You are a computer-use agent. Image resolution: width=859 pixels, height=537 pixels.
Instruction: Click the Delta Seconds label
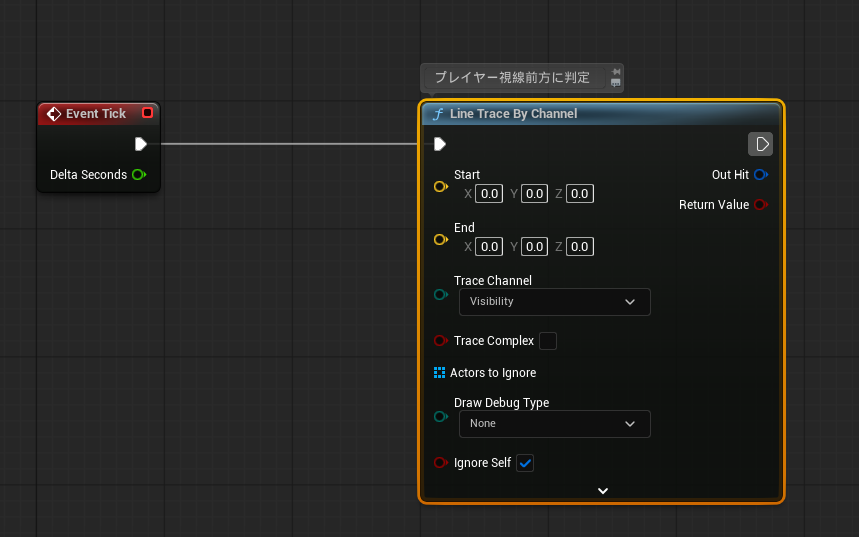point(88,175)
